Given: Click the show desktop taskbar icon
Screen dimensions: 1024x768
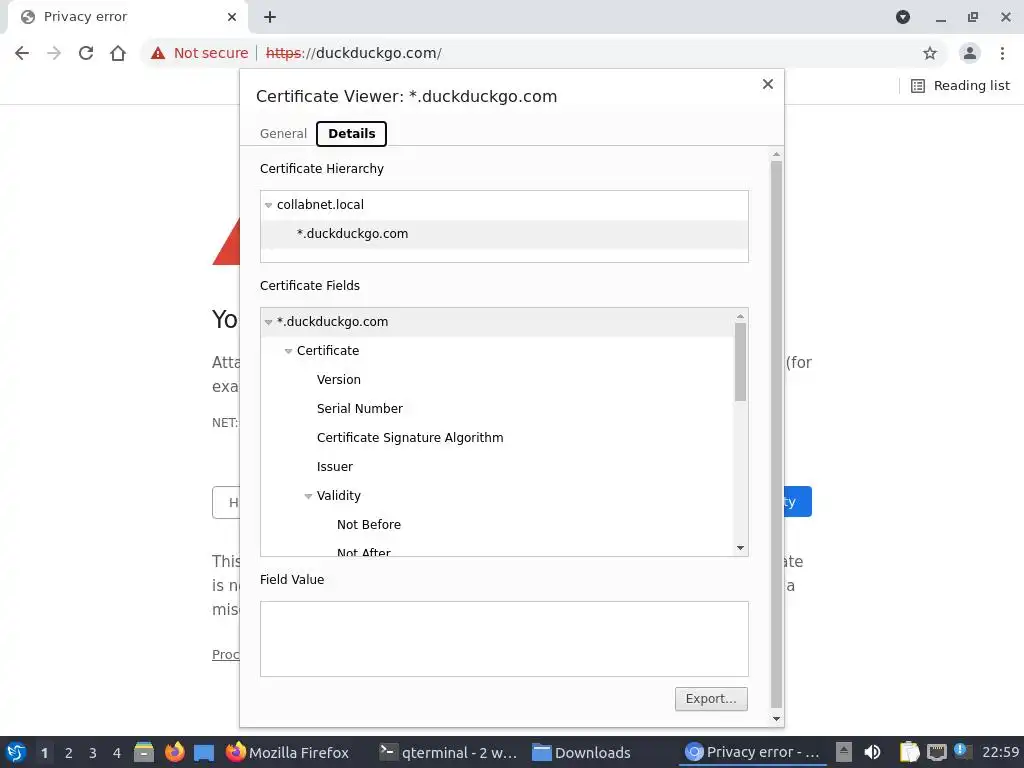Looking at the screenshot, I should point(204,752).
